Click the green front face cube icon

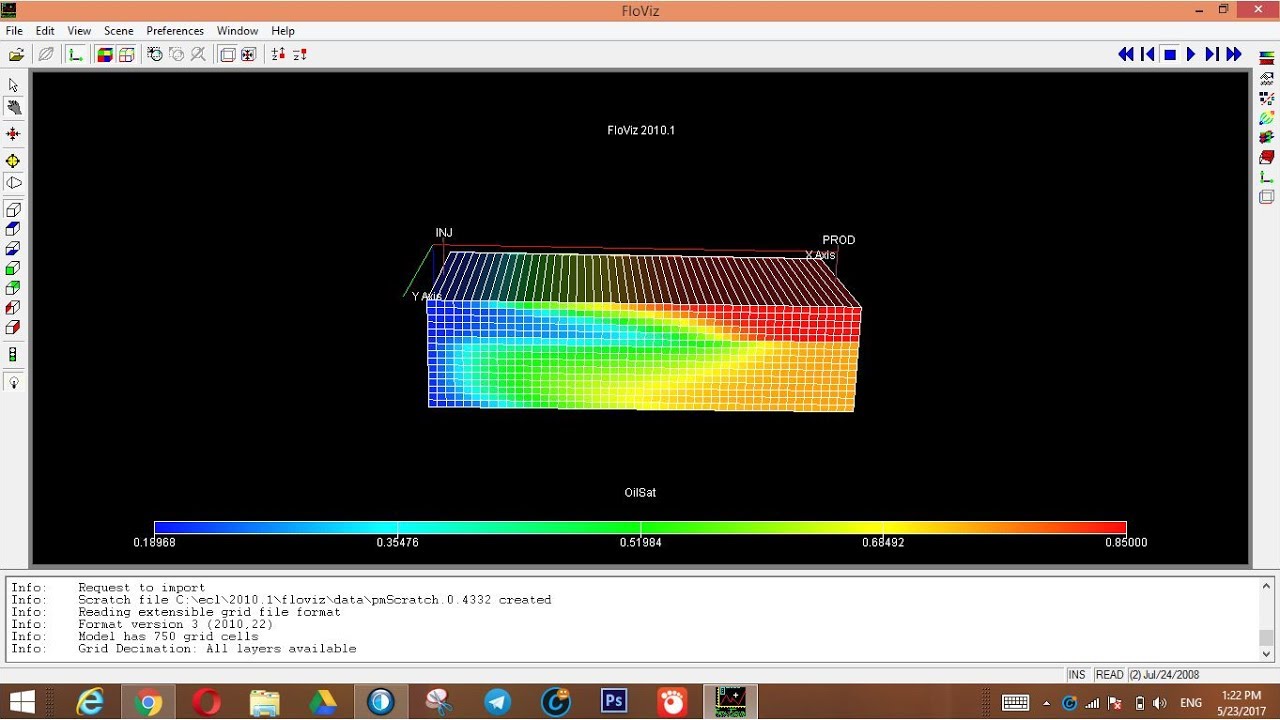click(x=13, y=268)
